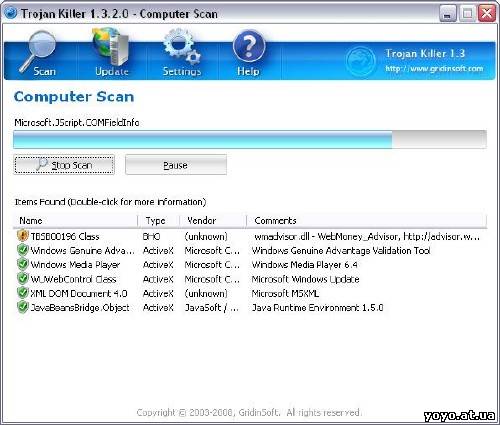Click Trojan Killer logo in banner
Image resolution: width=500 pixels, height=425 pixels.
[361, 61]
